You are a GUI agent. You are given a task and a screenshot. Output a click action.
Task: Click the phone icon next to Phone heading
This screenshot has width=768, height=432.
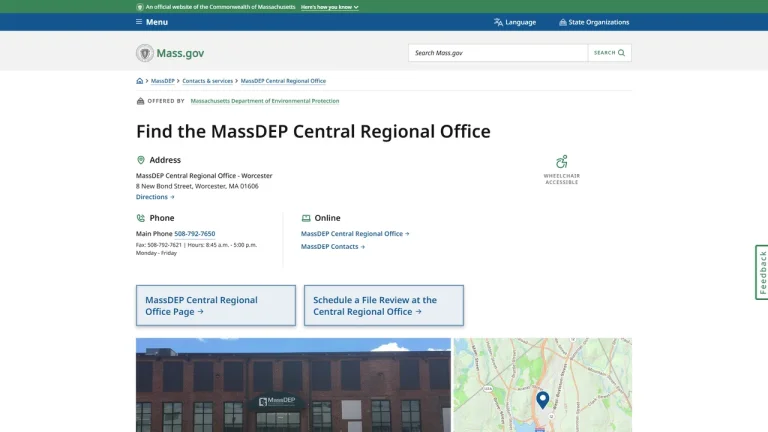141,218
